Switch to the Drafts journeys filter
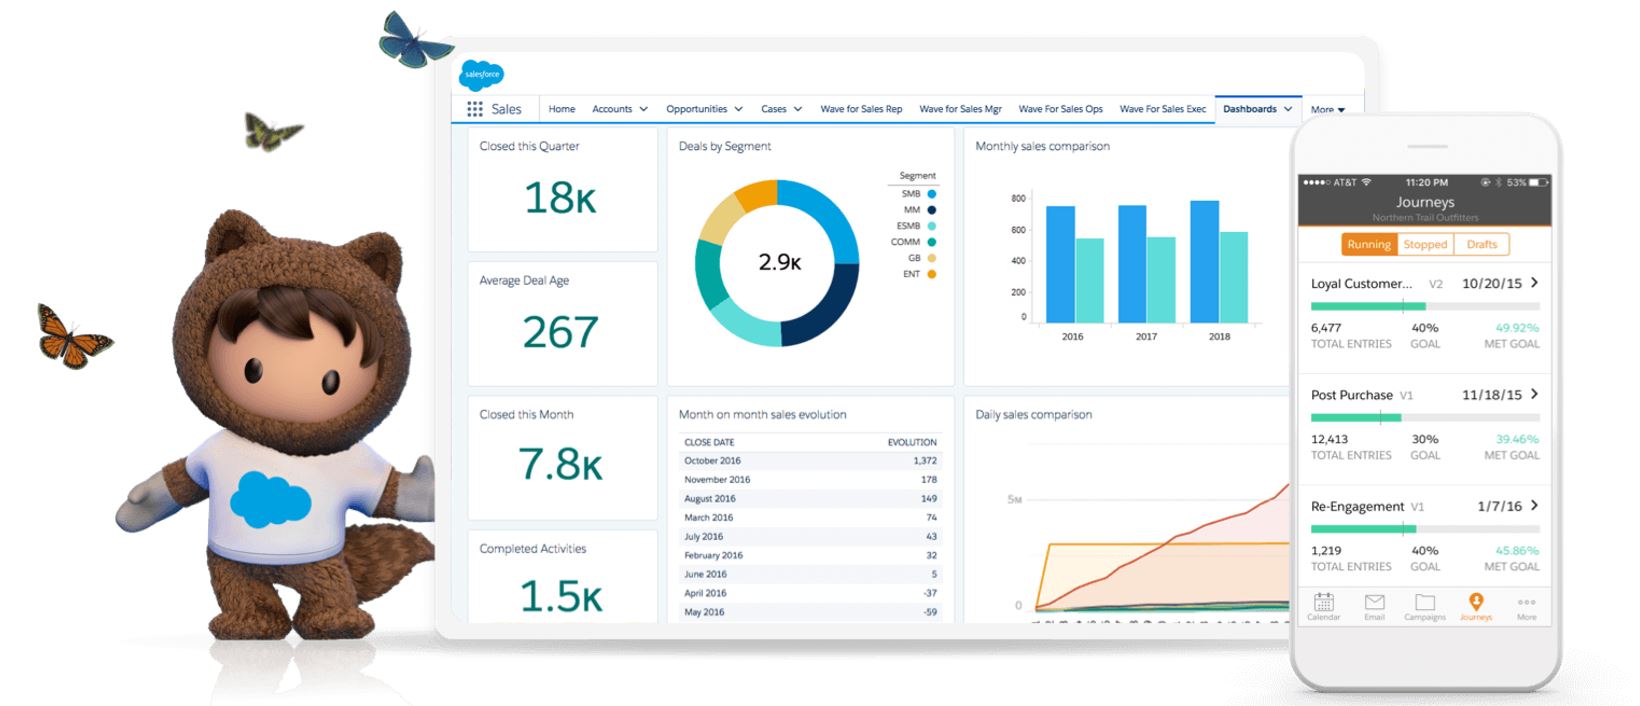Screen dimensions: 1640x706 coord(1481,244)
